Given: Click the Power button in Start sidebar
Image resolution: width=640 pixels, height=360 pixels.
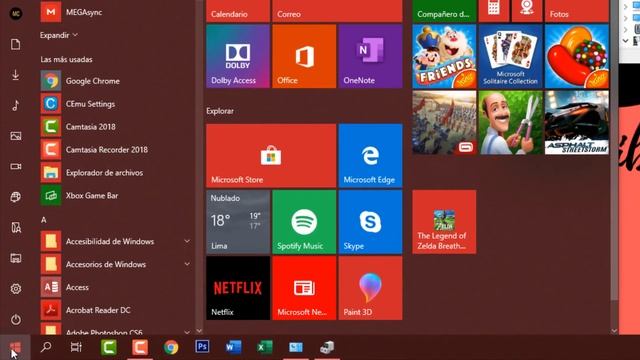Looking at the screenshot, I should (x=16, y=319).
